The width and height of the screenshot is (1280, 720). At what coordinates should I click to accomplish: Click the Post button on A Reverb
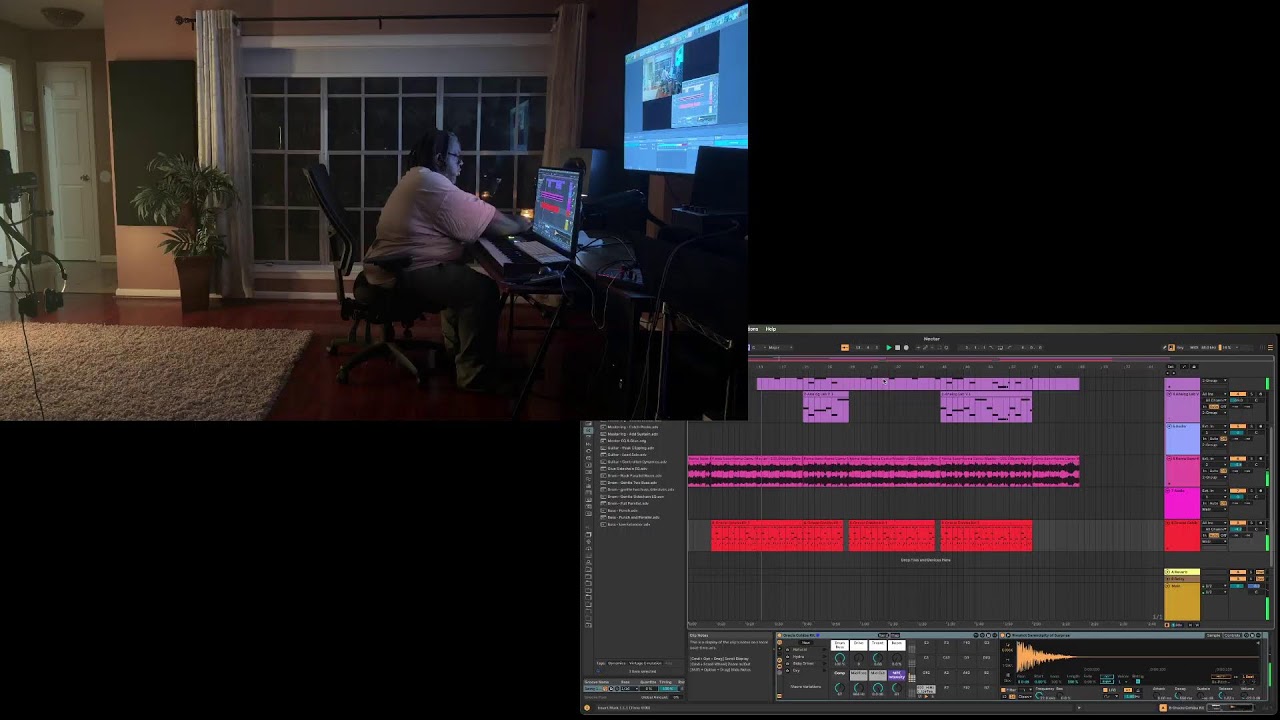pos(1260,572)
